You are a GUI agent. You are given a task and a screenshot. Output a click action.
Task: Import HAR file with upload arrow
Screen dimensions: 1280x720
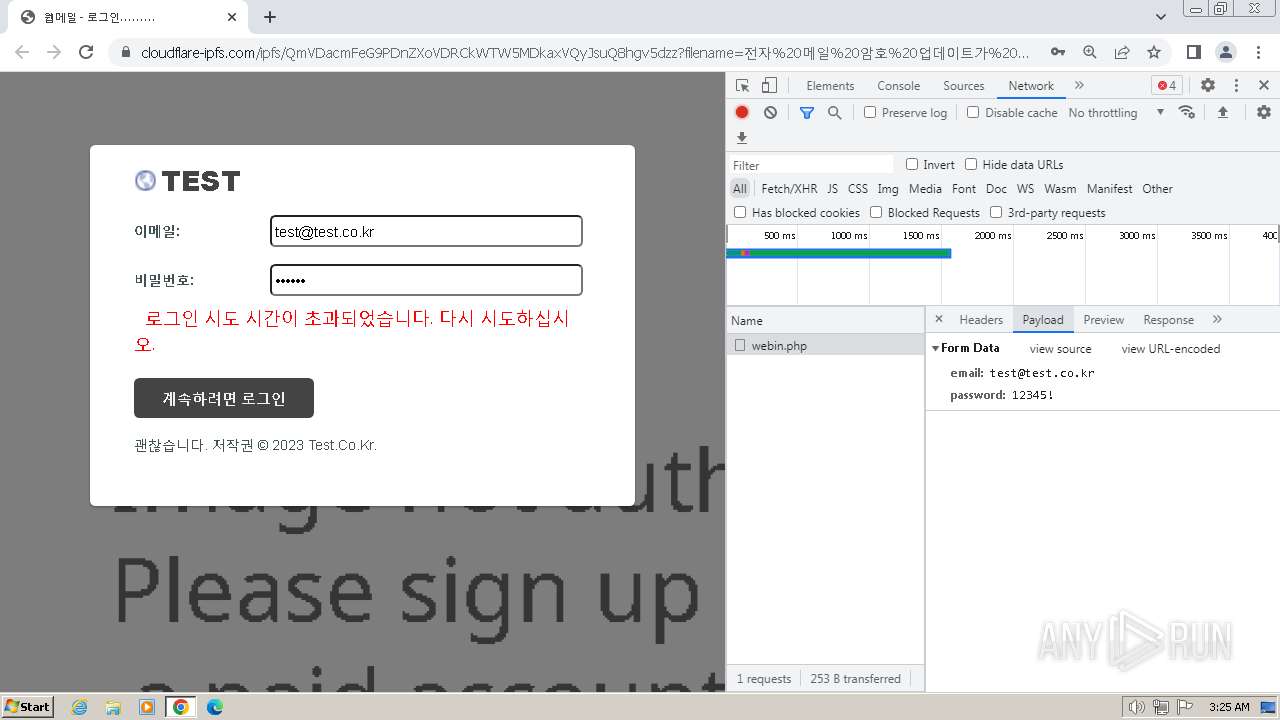pyautogui.click(x=1222, y=112)
